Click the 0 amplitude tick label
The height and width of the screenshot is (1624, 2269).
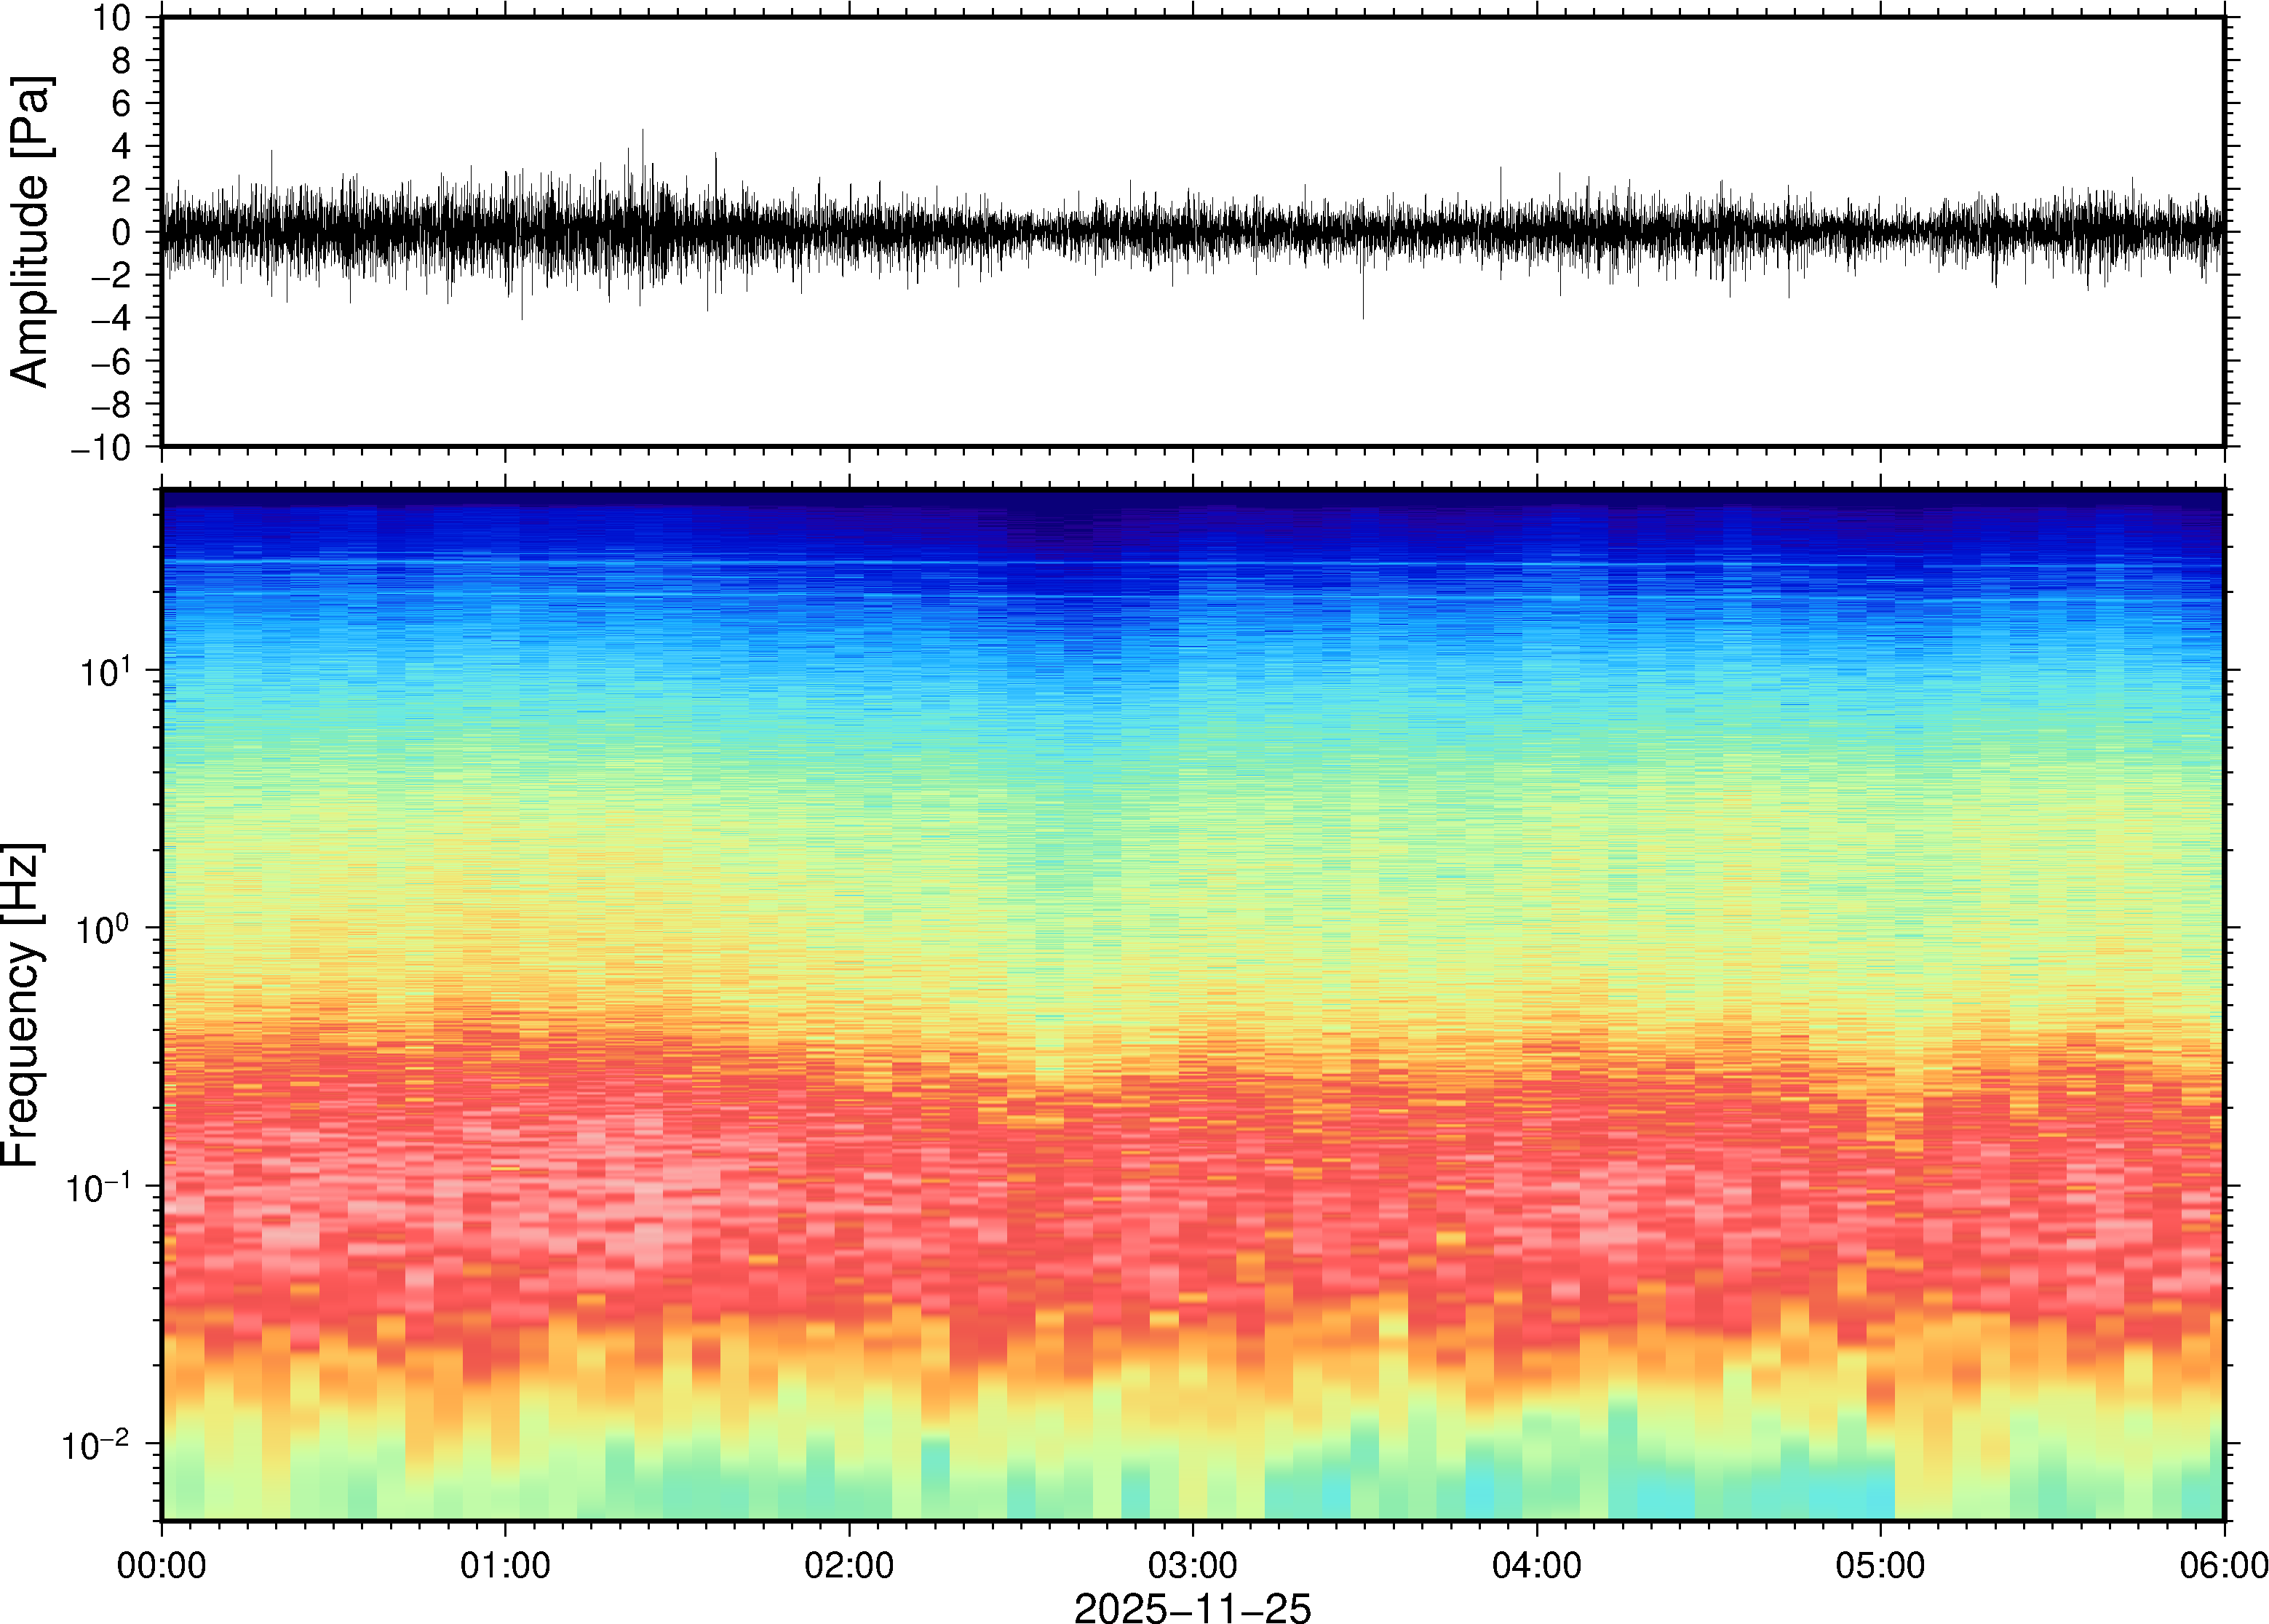(x=121, y=233)
